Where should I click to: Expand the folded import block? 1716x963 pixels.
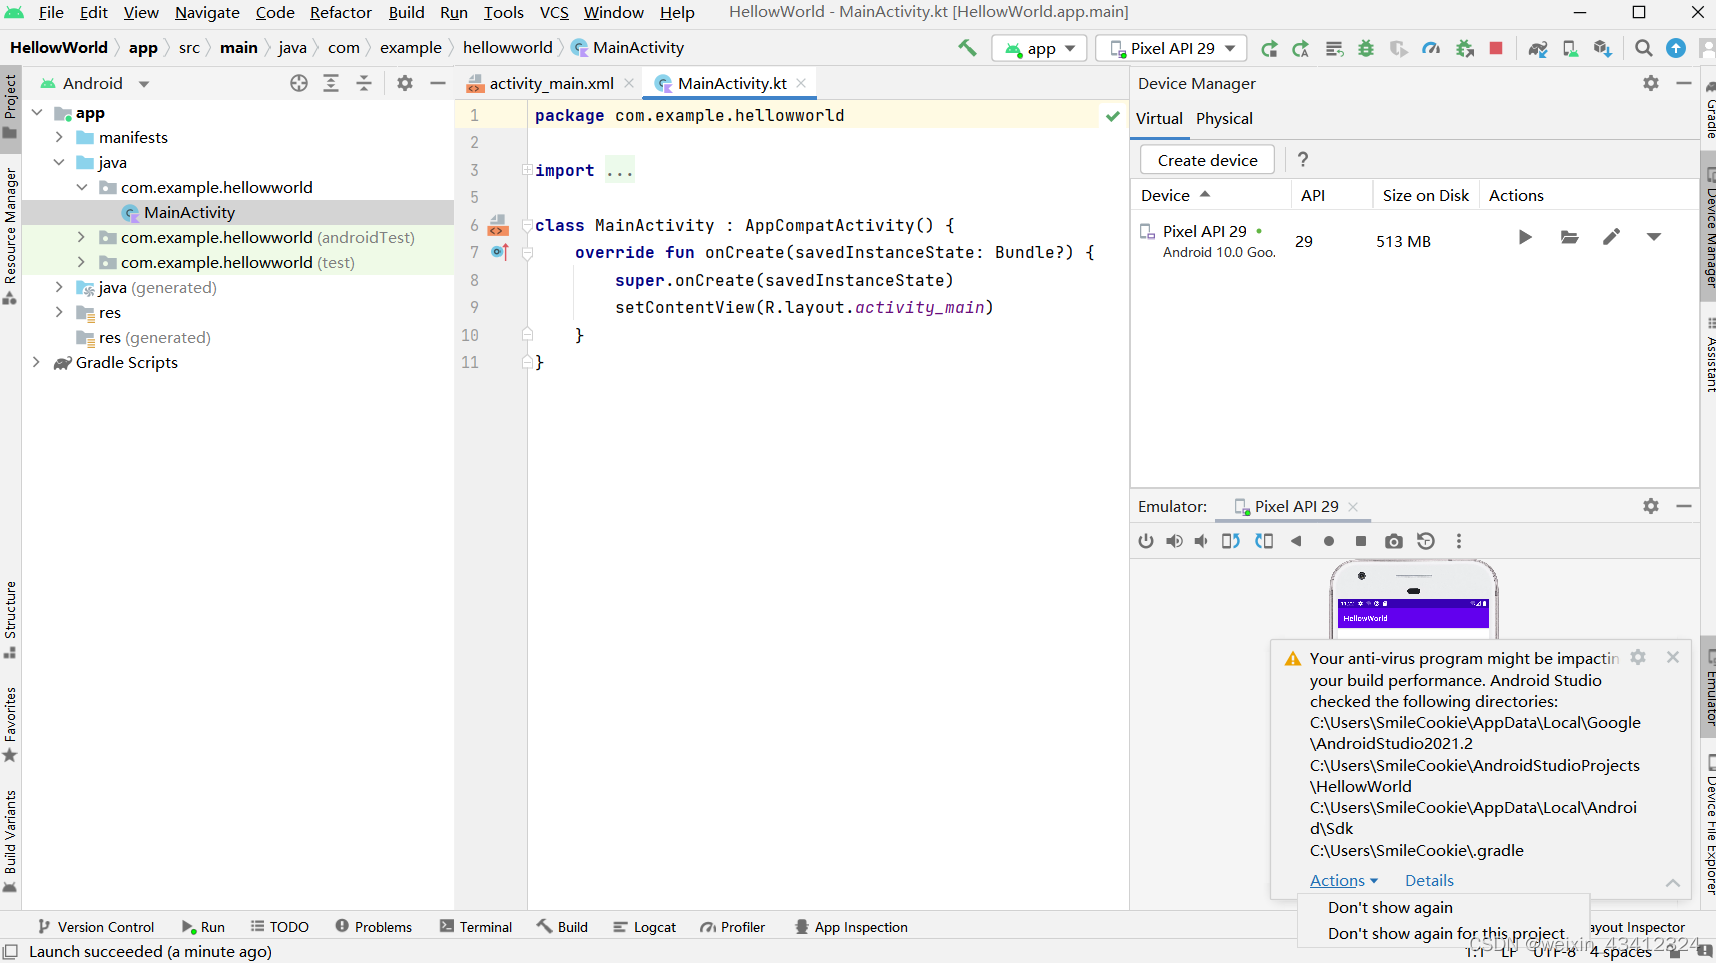[527, 170]
